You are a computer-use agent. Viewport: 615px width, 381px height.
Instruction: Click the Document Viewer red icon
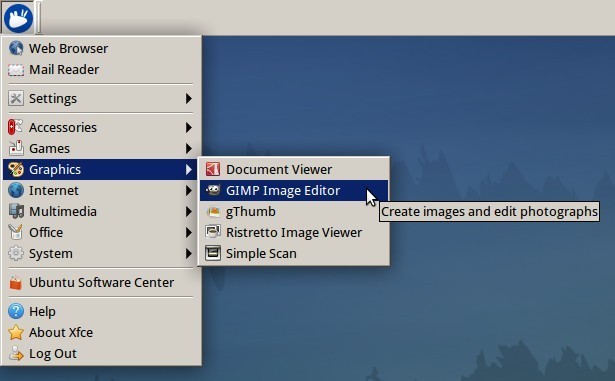point(213,170)
